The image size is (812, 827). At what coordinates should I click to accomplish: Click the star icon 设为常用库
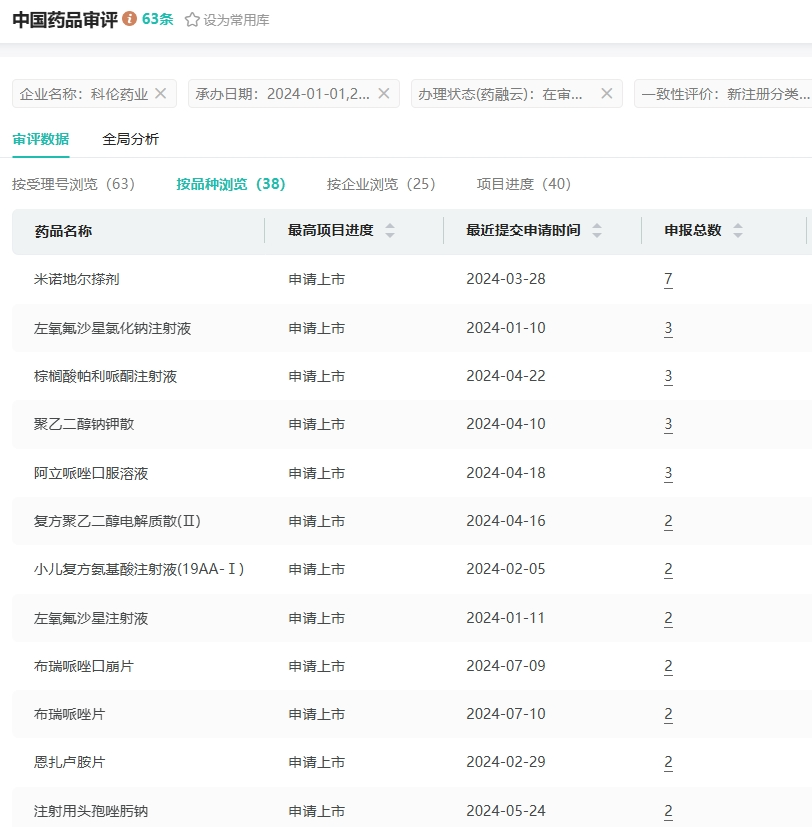[x=192, y=20]
